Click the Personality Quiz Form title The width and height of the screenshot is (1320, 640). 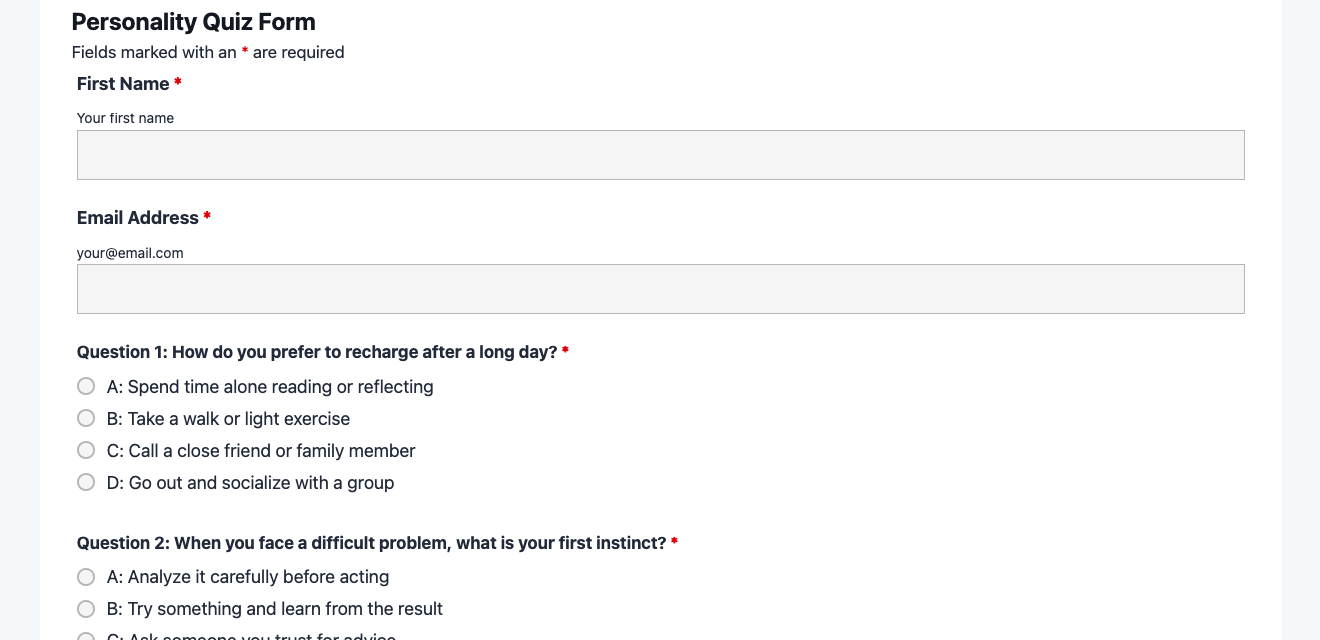tap(193, 22)
